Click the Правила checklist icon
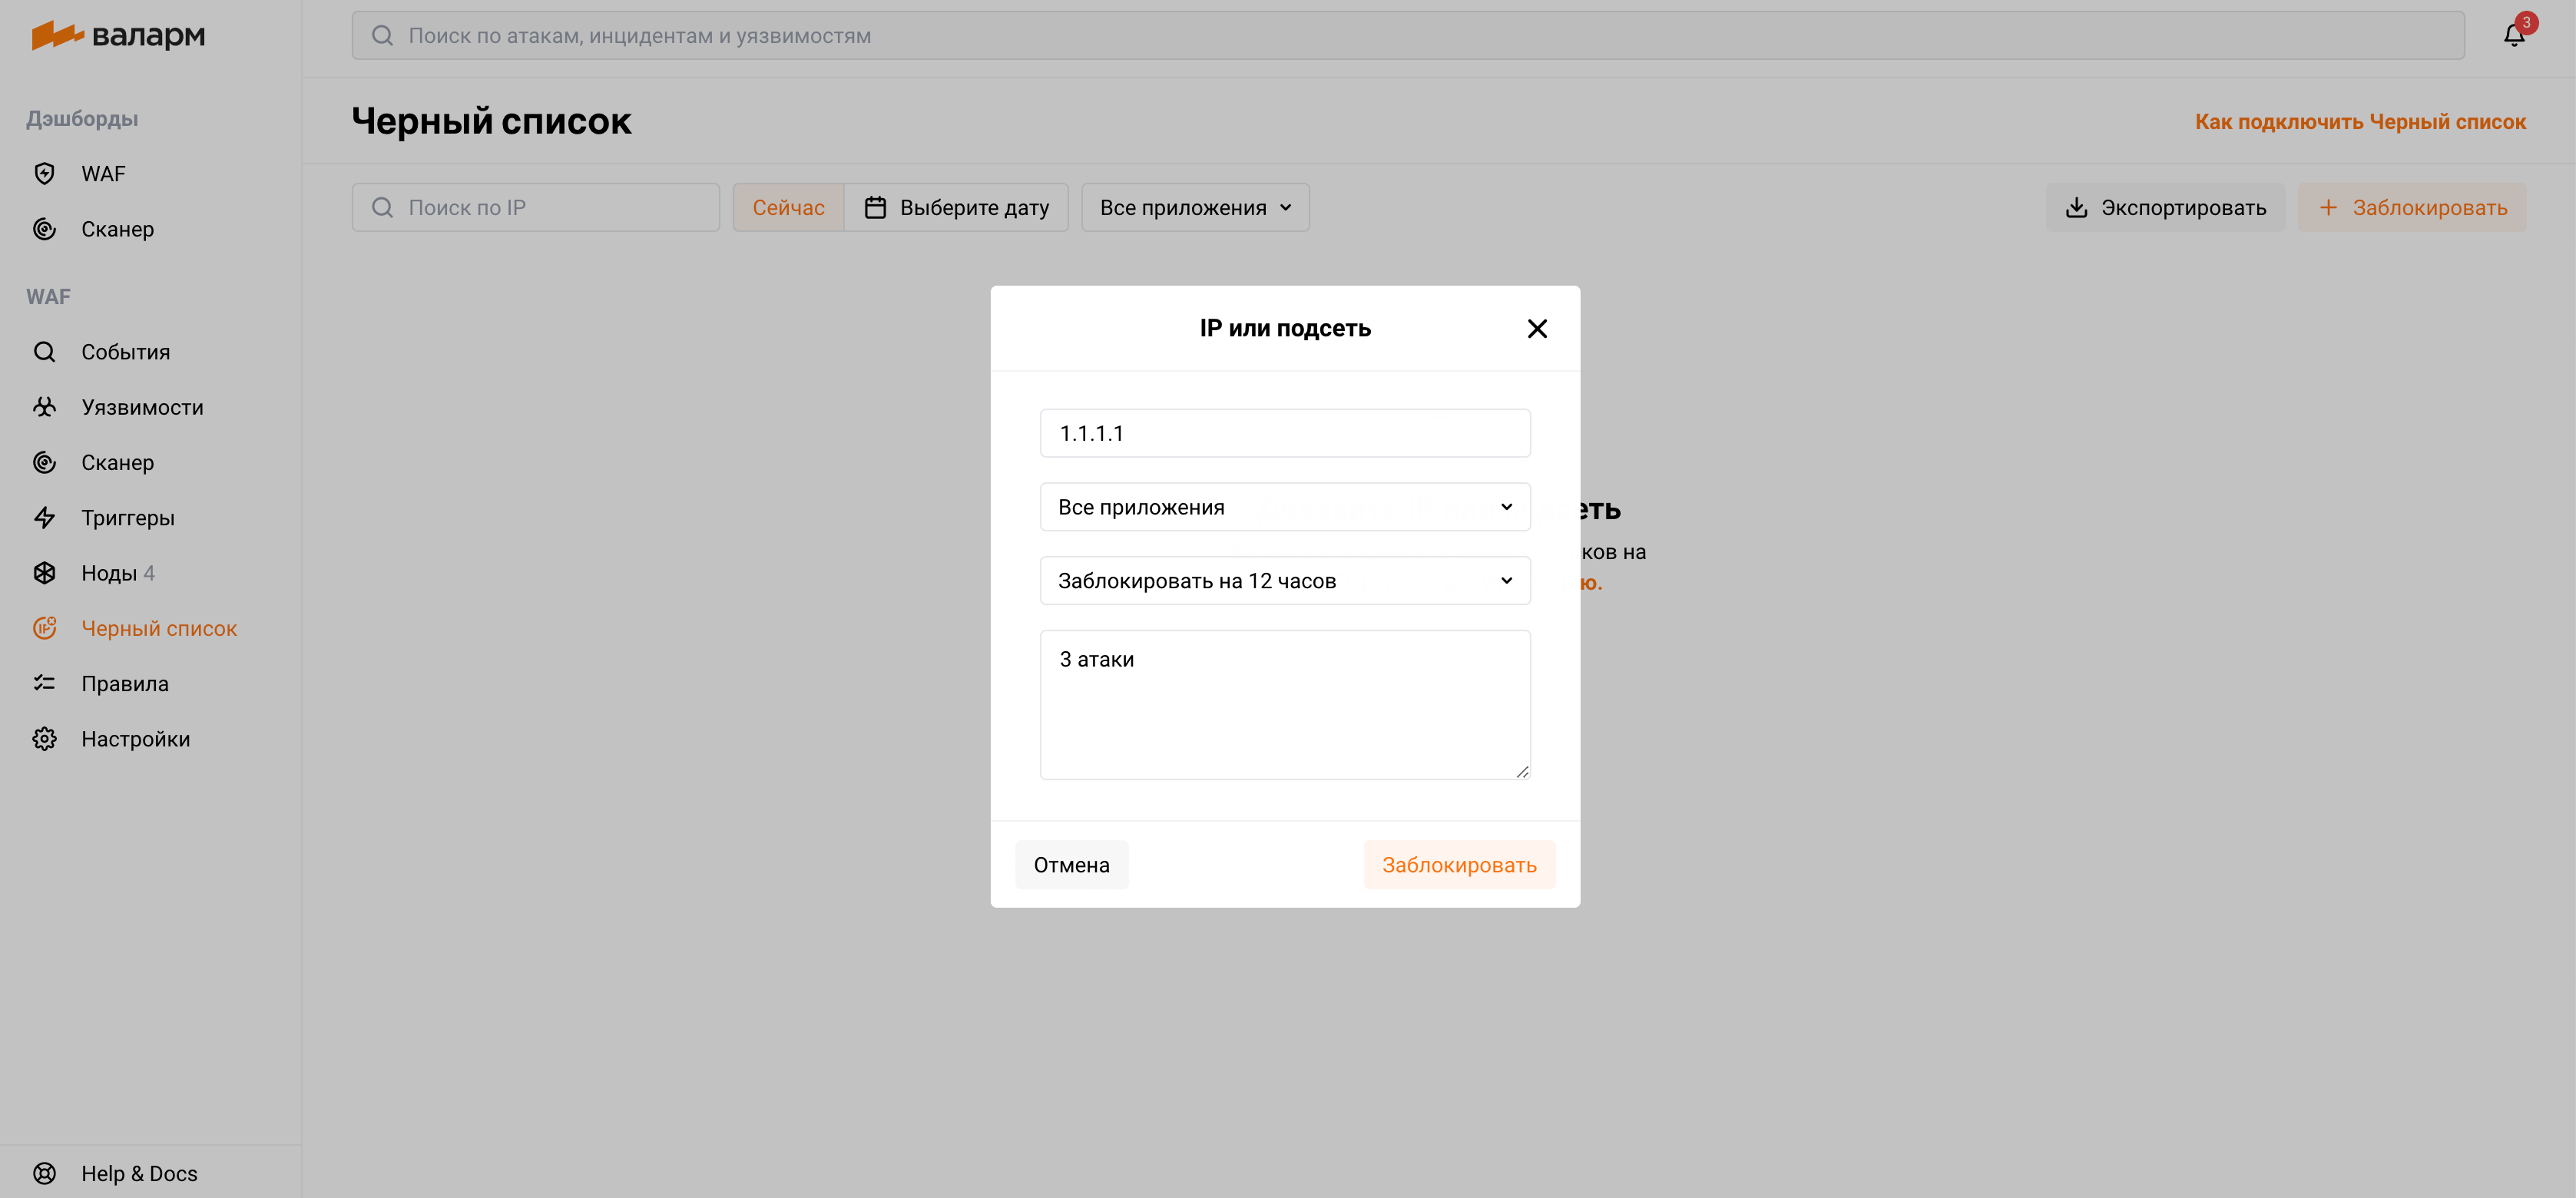 44,684
